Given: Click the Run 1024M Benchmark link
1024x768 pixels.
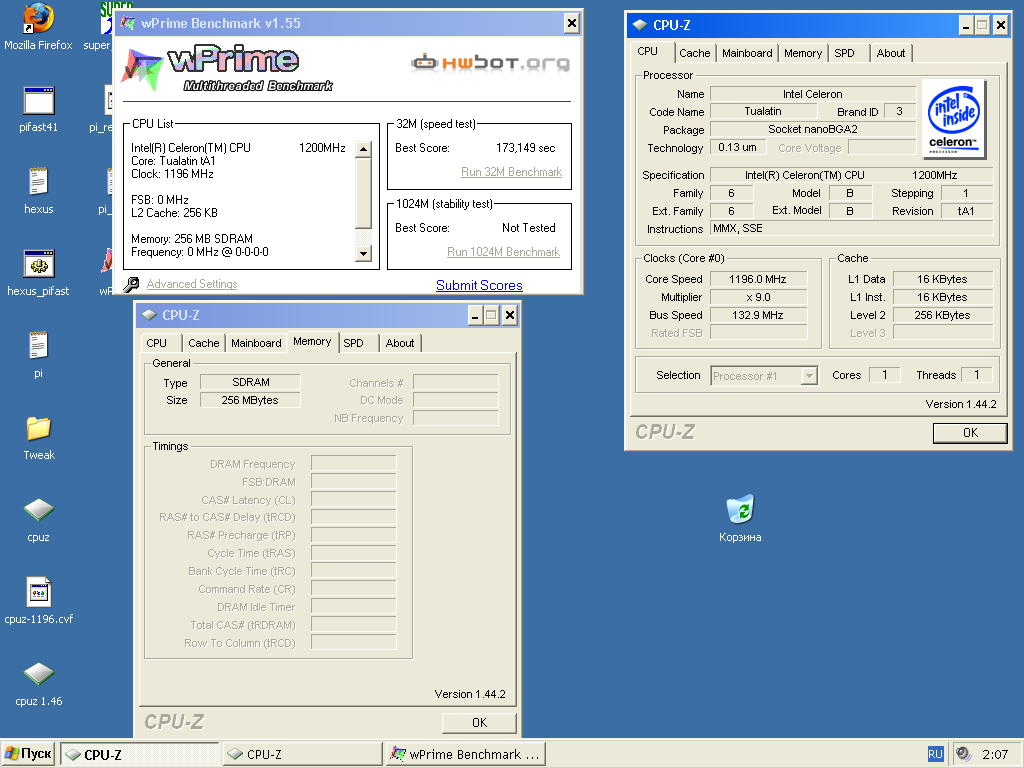Looking at the screenshot, I should click(x=504, y=252).
